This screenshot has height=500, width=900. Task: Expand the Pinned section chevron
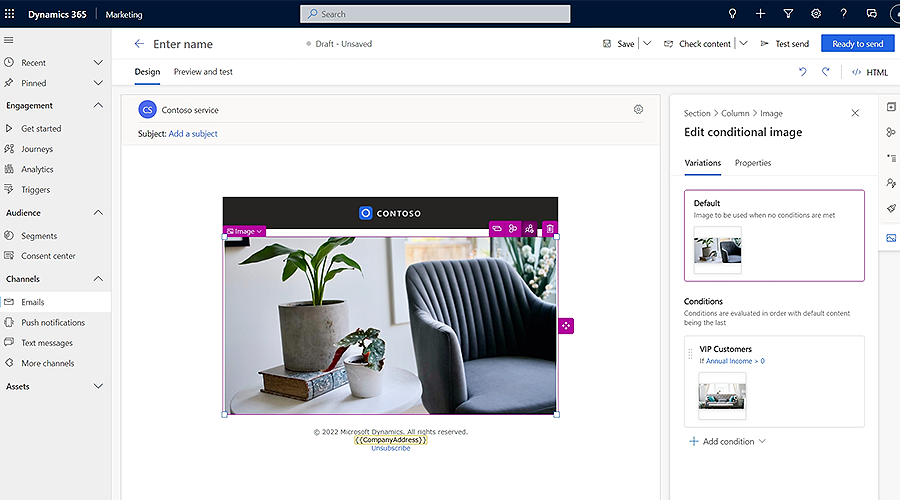click(98, 83)
